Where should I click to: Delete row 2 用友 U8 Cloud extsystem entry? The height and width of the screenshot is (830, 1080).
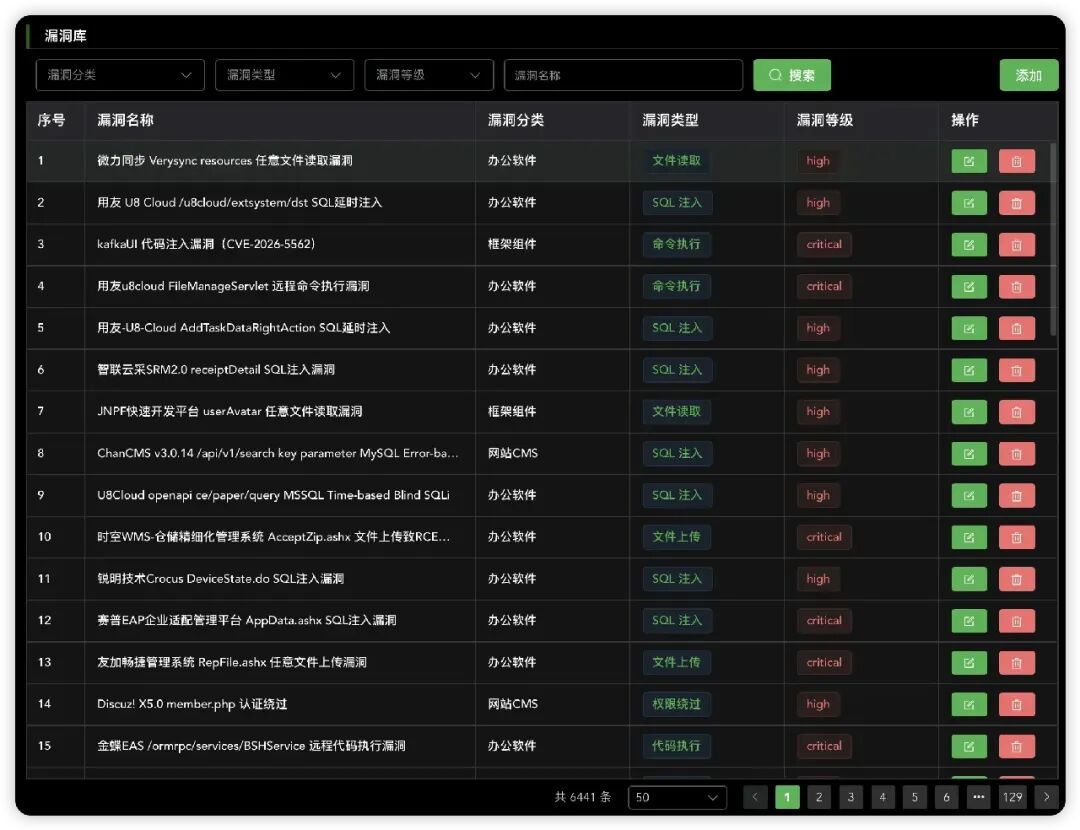[x=1016, y=203]
